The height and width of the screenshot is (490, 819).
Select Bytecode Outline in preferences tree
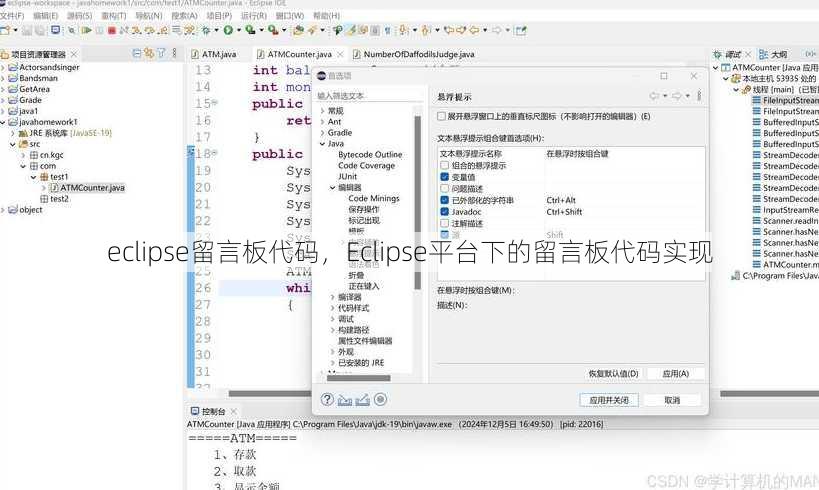pos(370,155)
